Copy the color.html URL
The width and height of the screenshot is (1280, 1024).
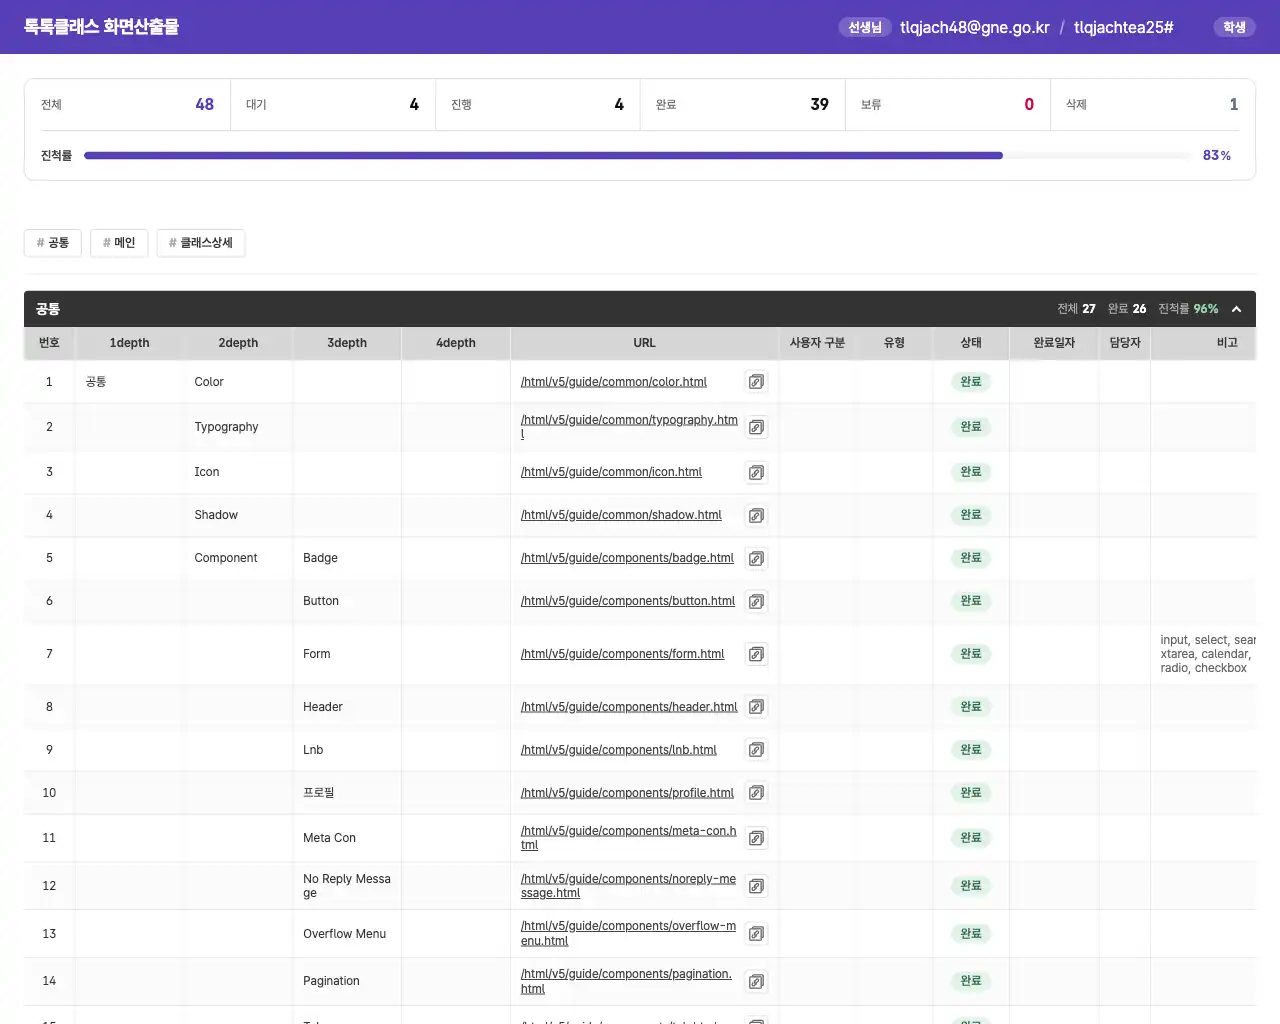click(757, 382)
